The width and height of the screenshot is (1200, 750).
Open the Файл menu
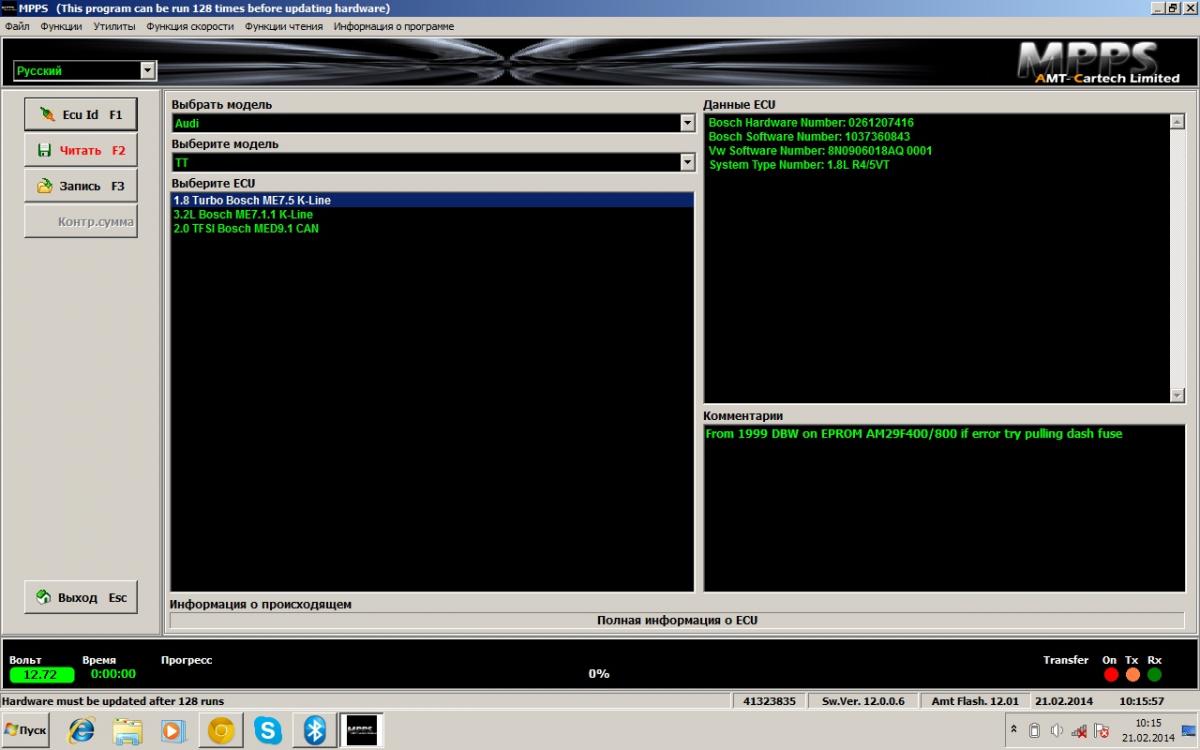(x=17, y=26)
